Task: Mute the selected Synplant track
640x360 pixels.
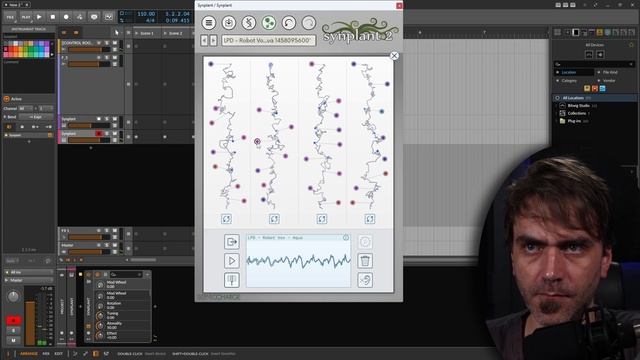Action: point(115,134)
